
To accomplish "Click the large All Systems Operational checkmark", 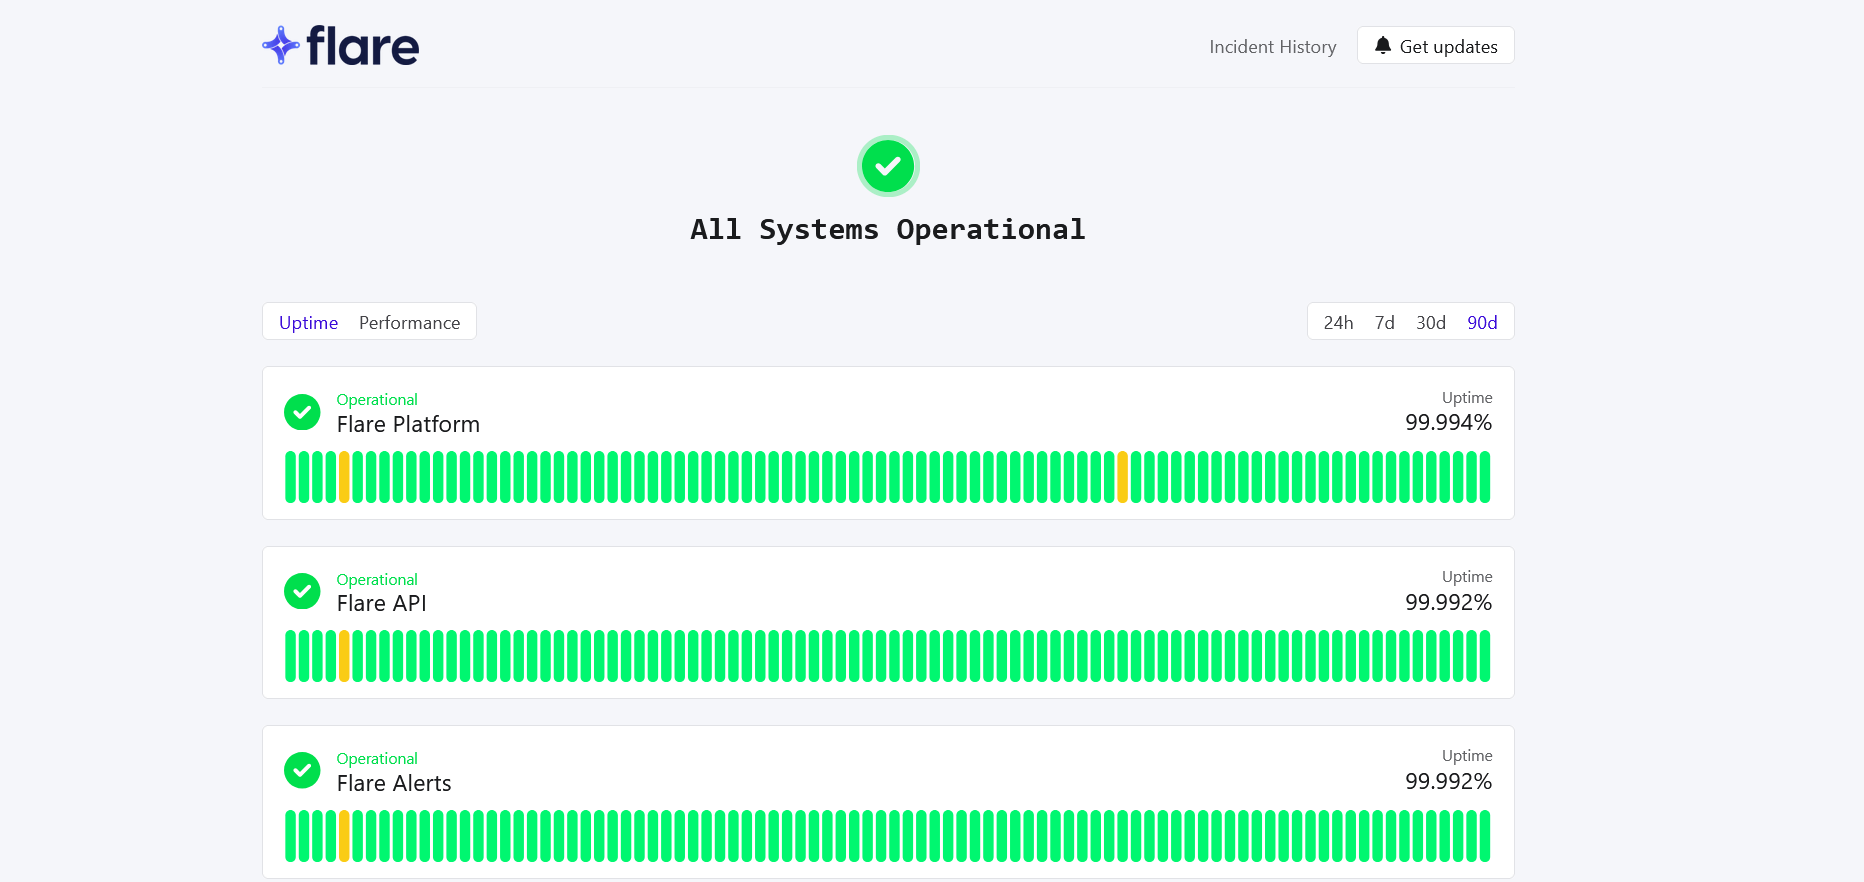I will [888, 166].
